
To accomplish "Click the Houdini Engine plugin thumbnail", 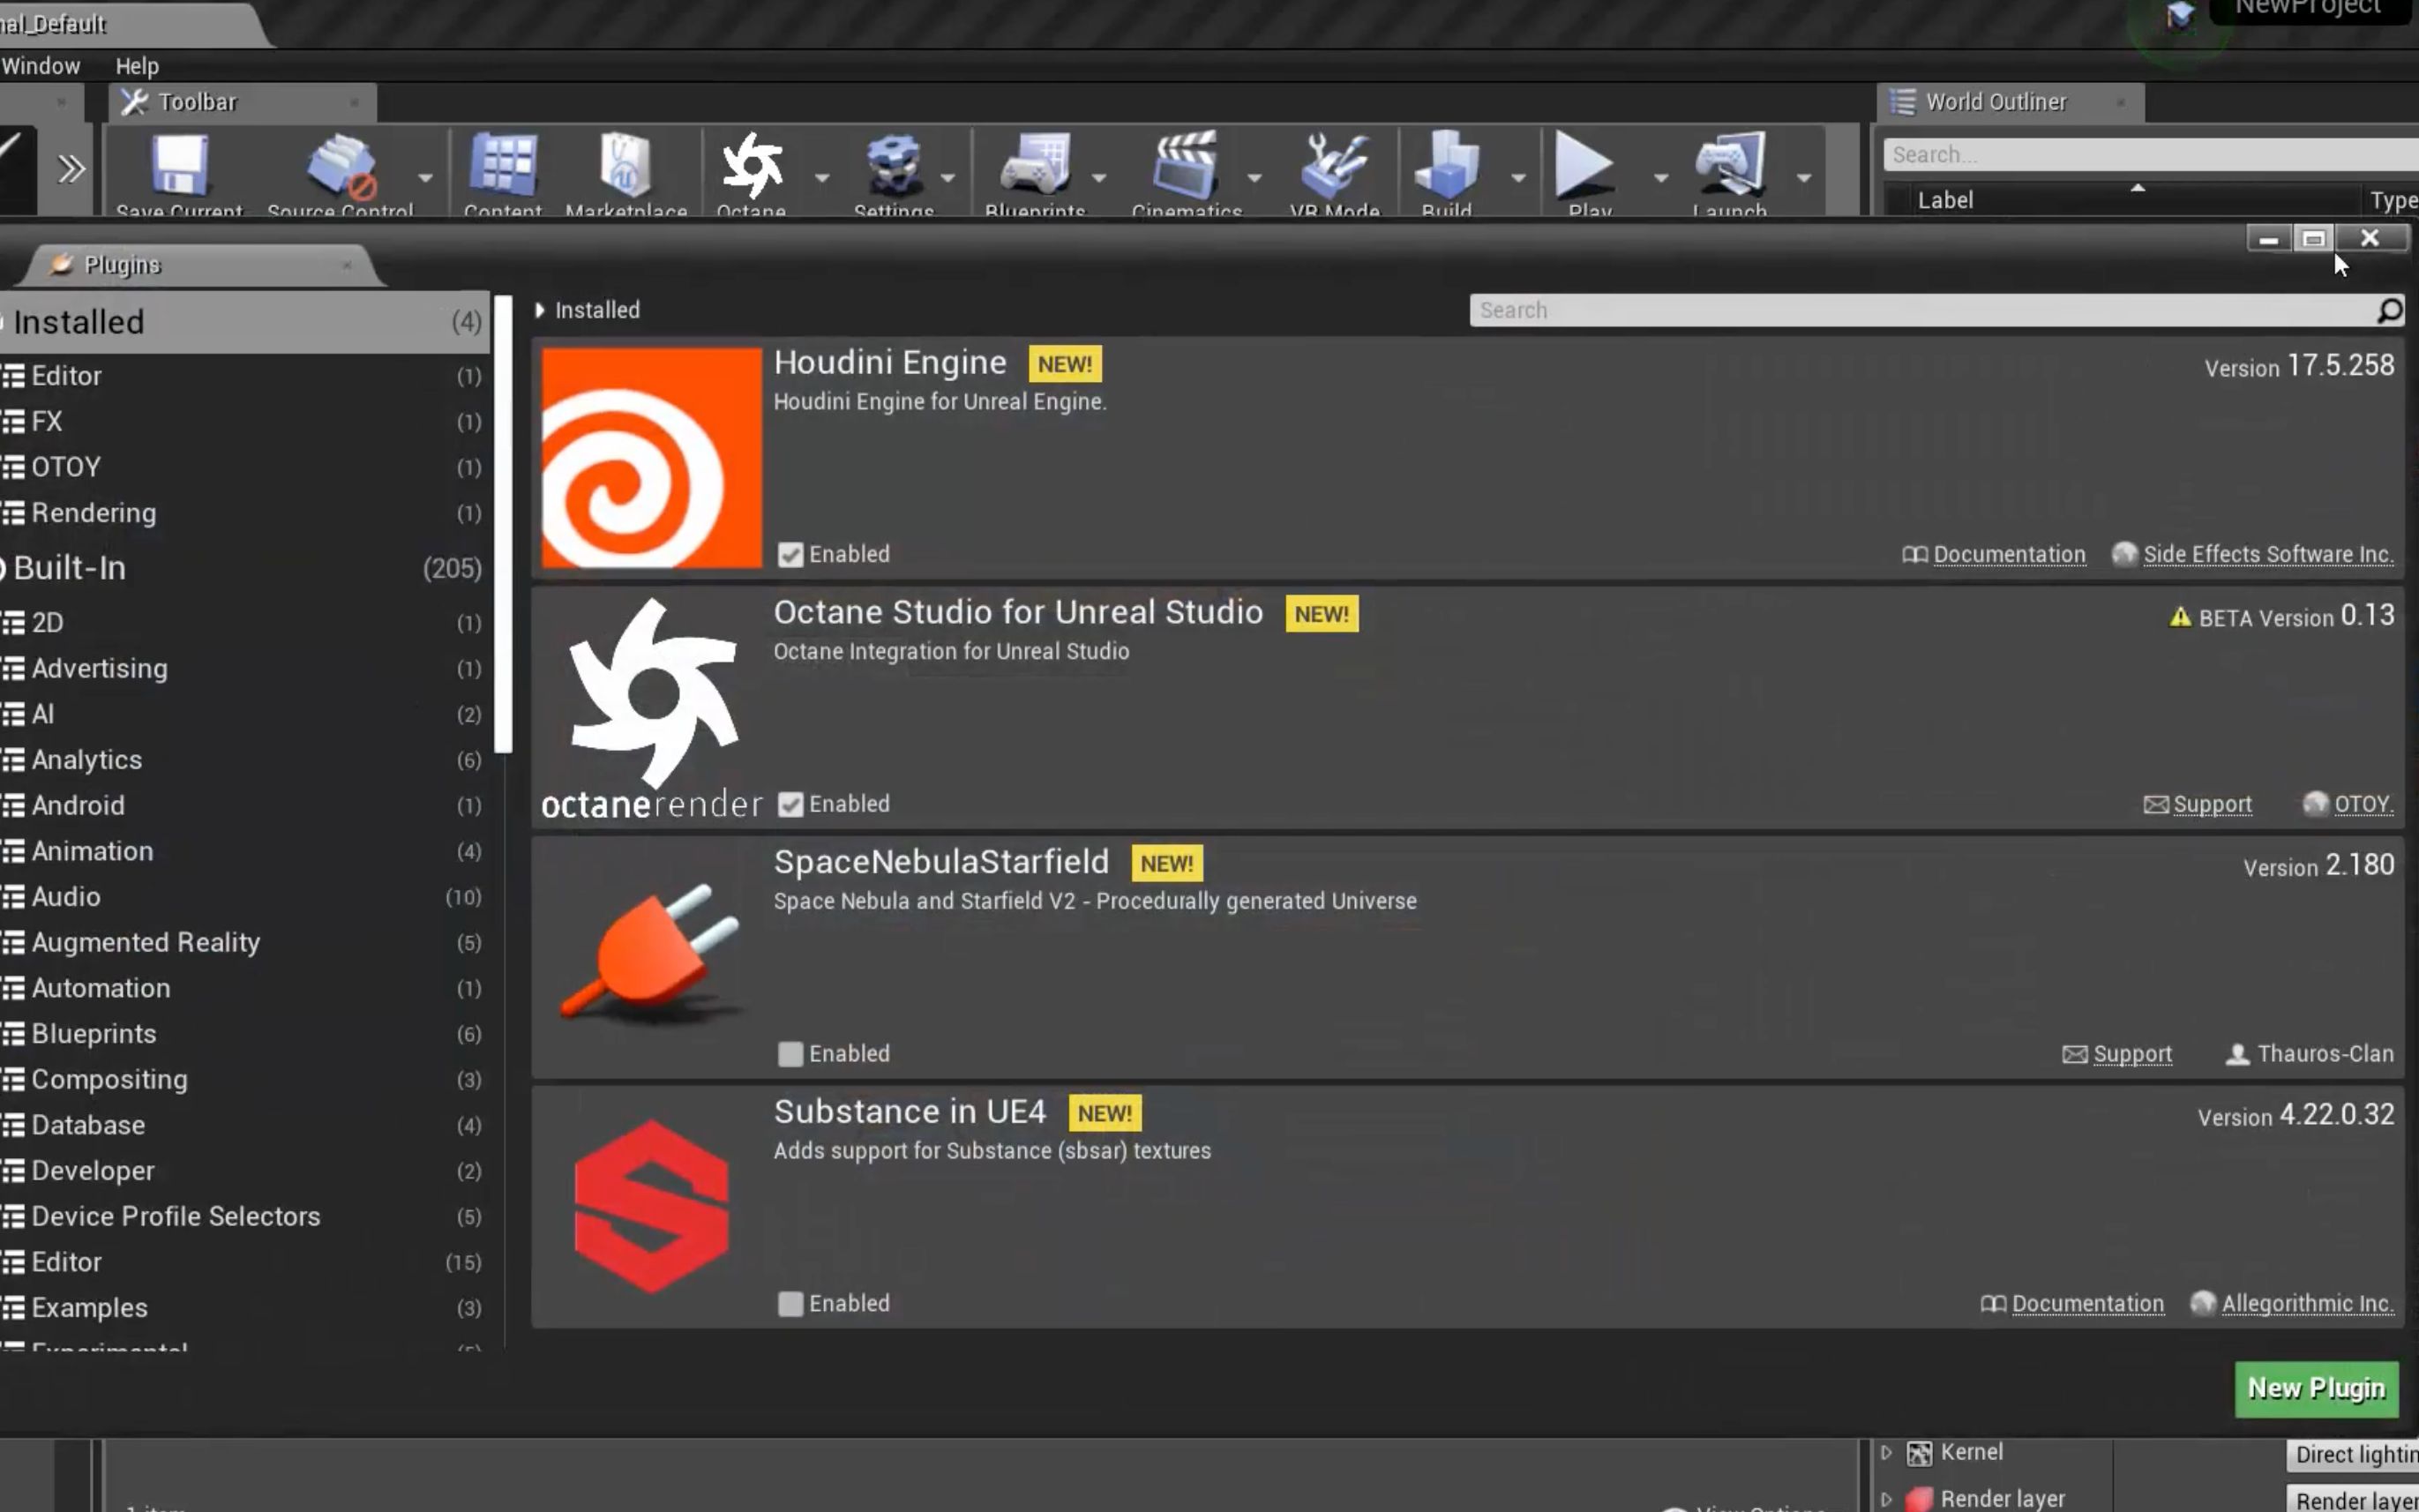I will pos(651,458).
